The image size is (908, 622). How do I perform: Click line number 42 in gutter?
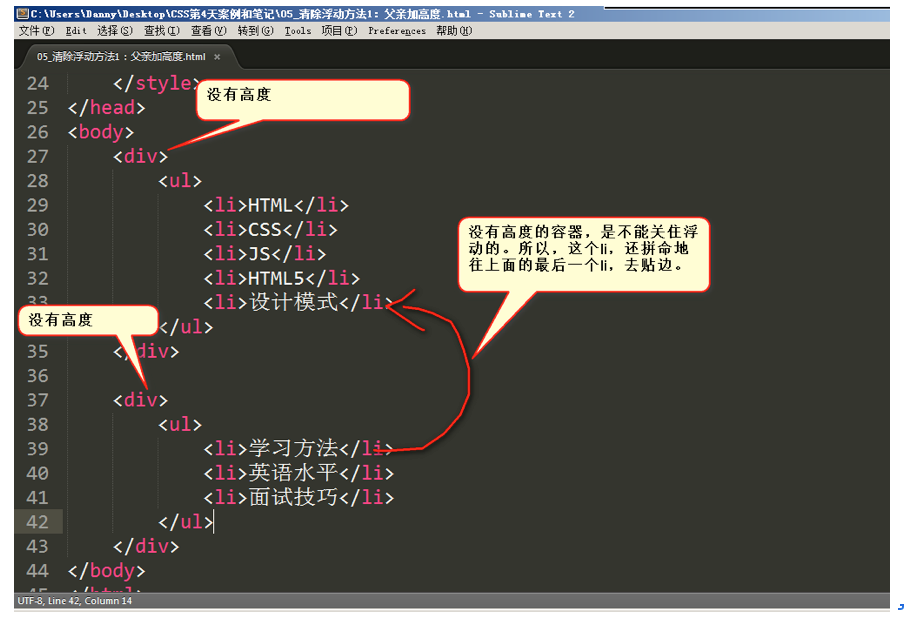click(x=38, y=522)
